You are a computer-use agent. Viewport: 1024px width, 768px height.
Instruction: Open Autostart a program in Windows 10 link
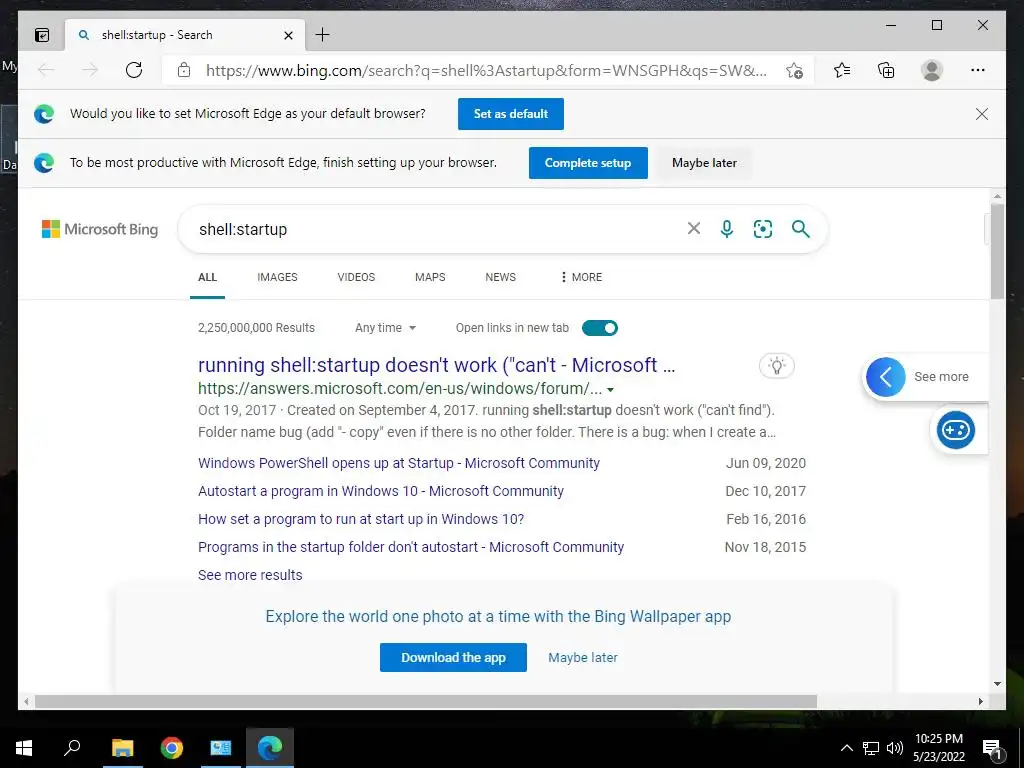pyautogui.click(x=381, y=491)
